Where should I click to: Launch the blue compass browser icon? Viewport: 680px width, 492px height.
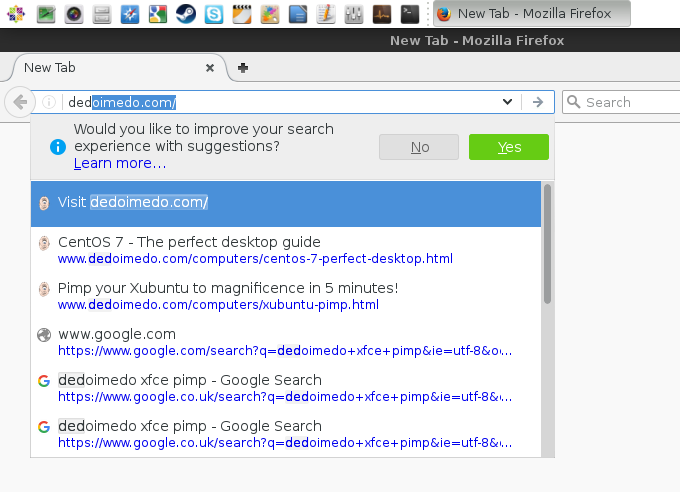tap(130, 14)
